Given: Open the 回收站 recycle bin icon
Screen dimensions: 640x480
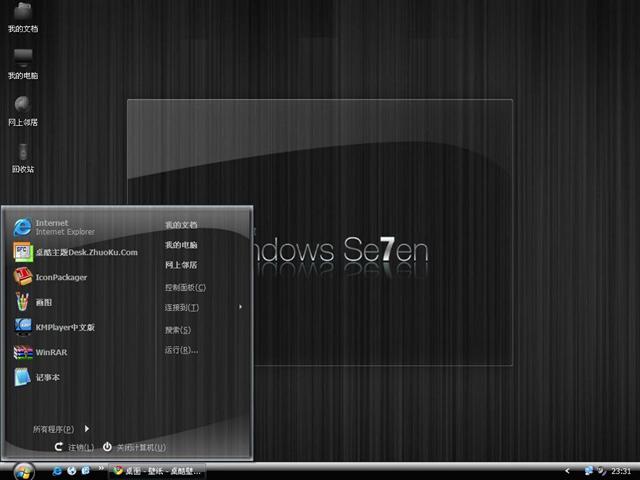Looking at the screenshot, I should 23,158.
